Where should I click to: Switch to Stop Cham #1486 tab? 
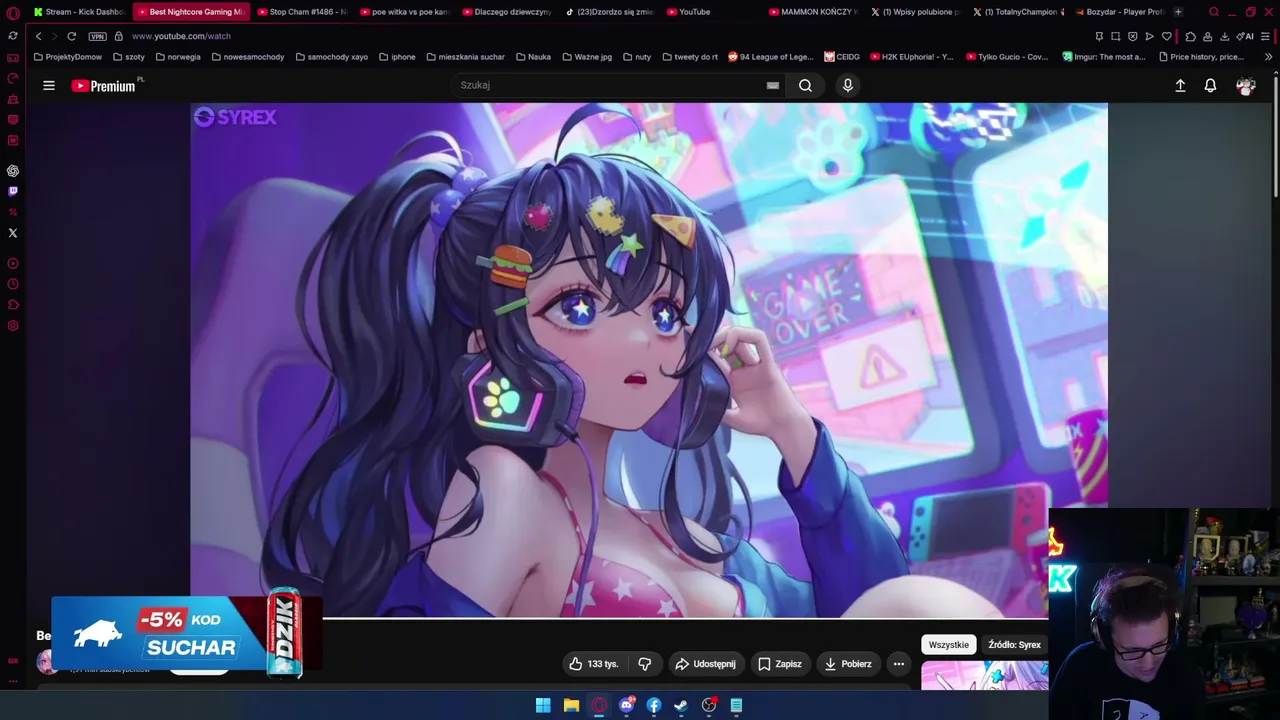coord(301,12)
